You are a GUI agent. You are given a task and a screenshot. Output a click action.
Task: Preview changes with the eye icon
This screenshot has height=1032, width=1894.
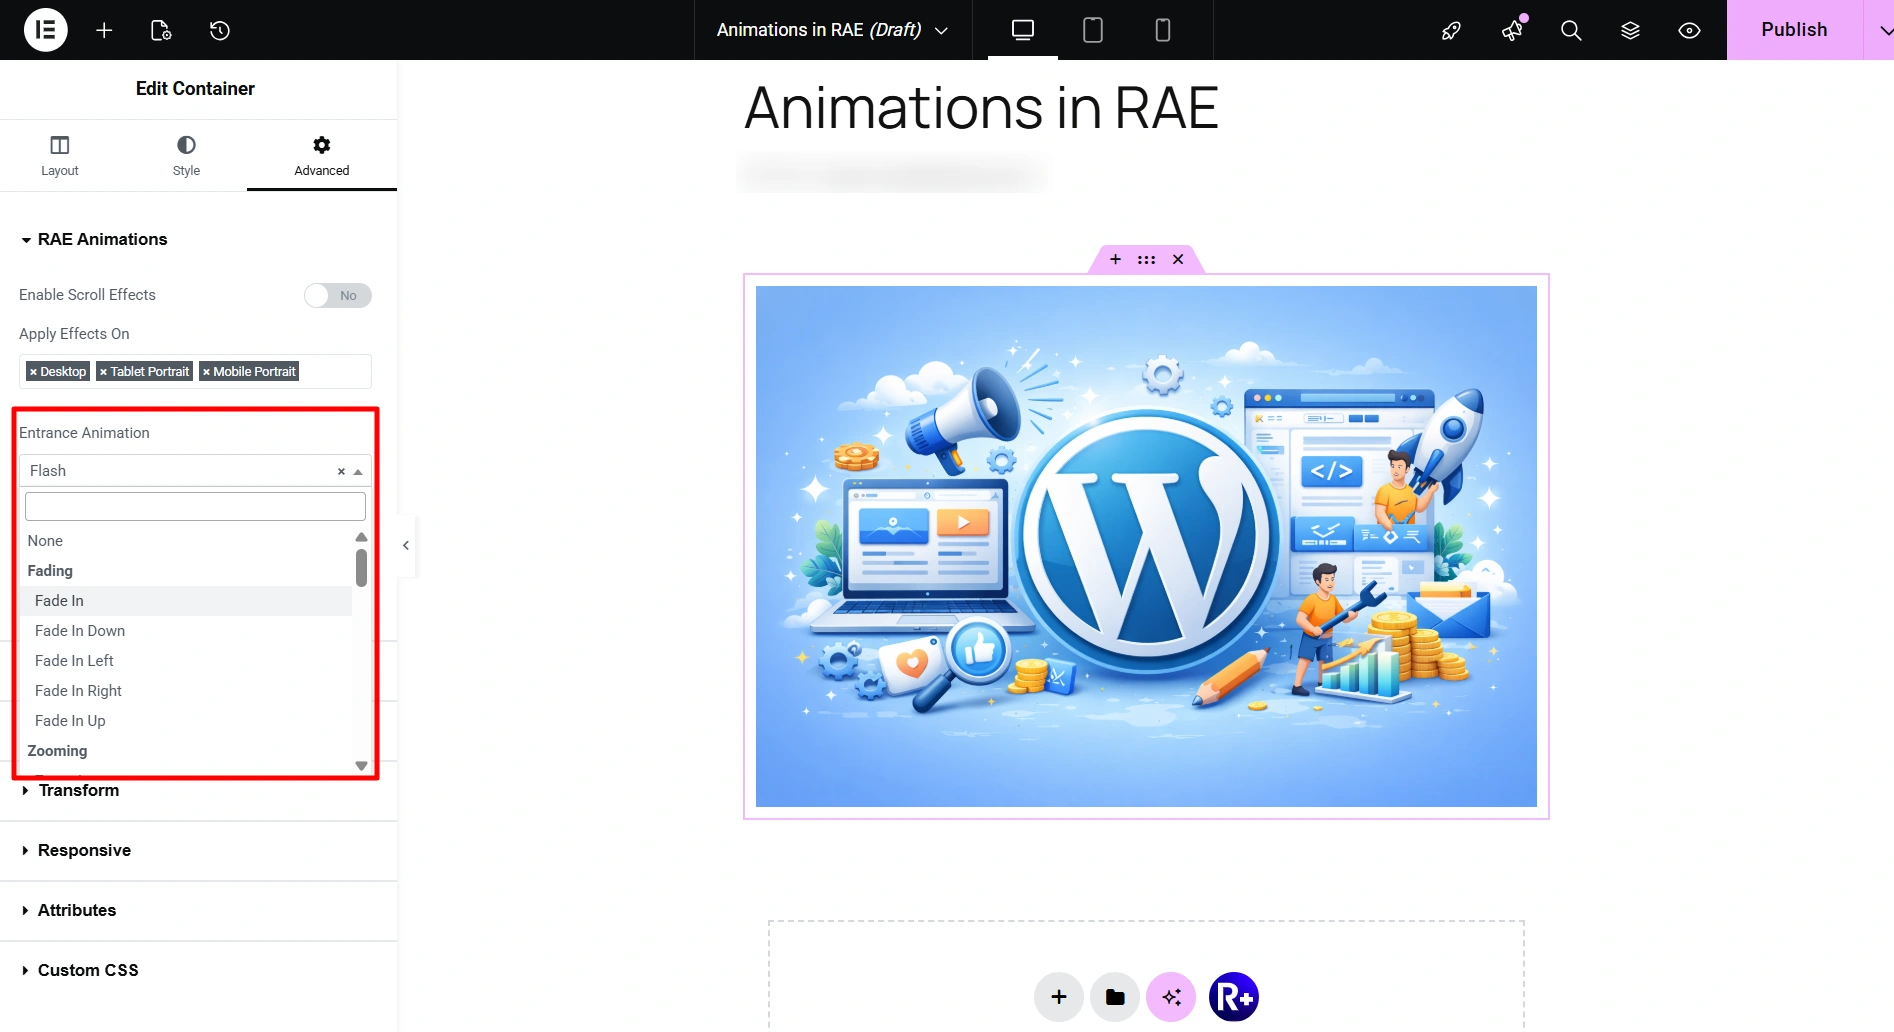pyautogui.click(x=1689, y=30)
